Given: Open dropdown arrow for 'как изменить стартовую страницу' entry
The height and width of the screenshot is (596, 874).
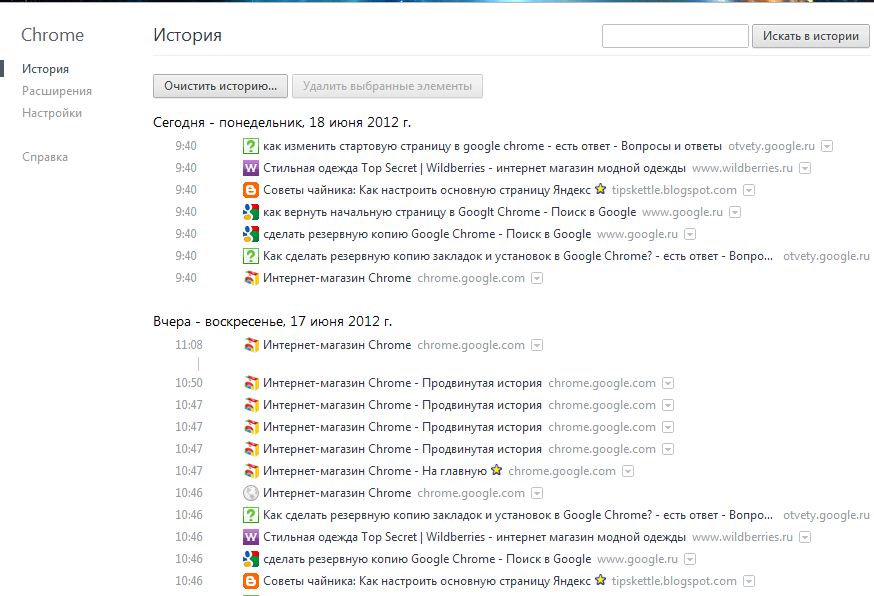Looking at the screenshot, I should click(x=827, y=146).
